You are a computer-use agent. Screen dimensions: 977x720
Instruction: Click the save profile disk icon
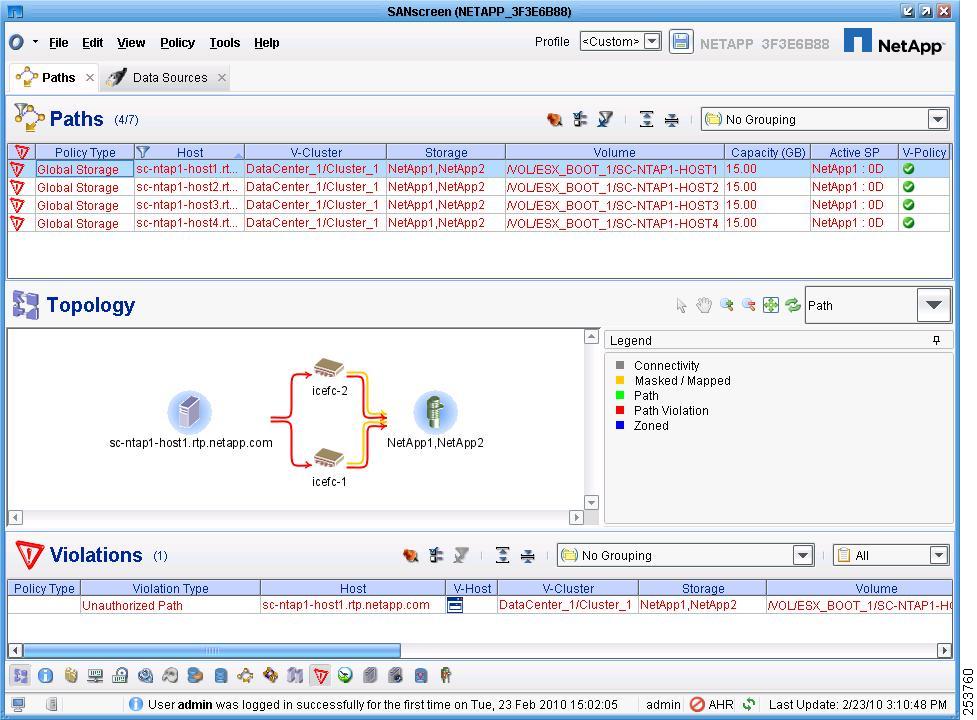point(681,42)
